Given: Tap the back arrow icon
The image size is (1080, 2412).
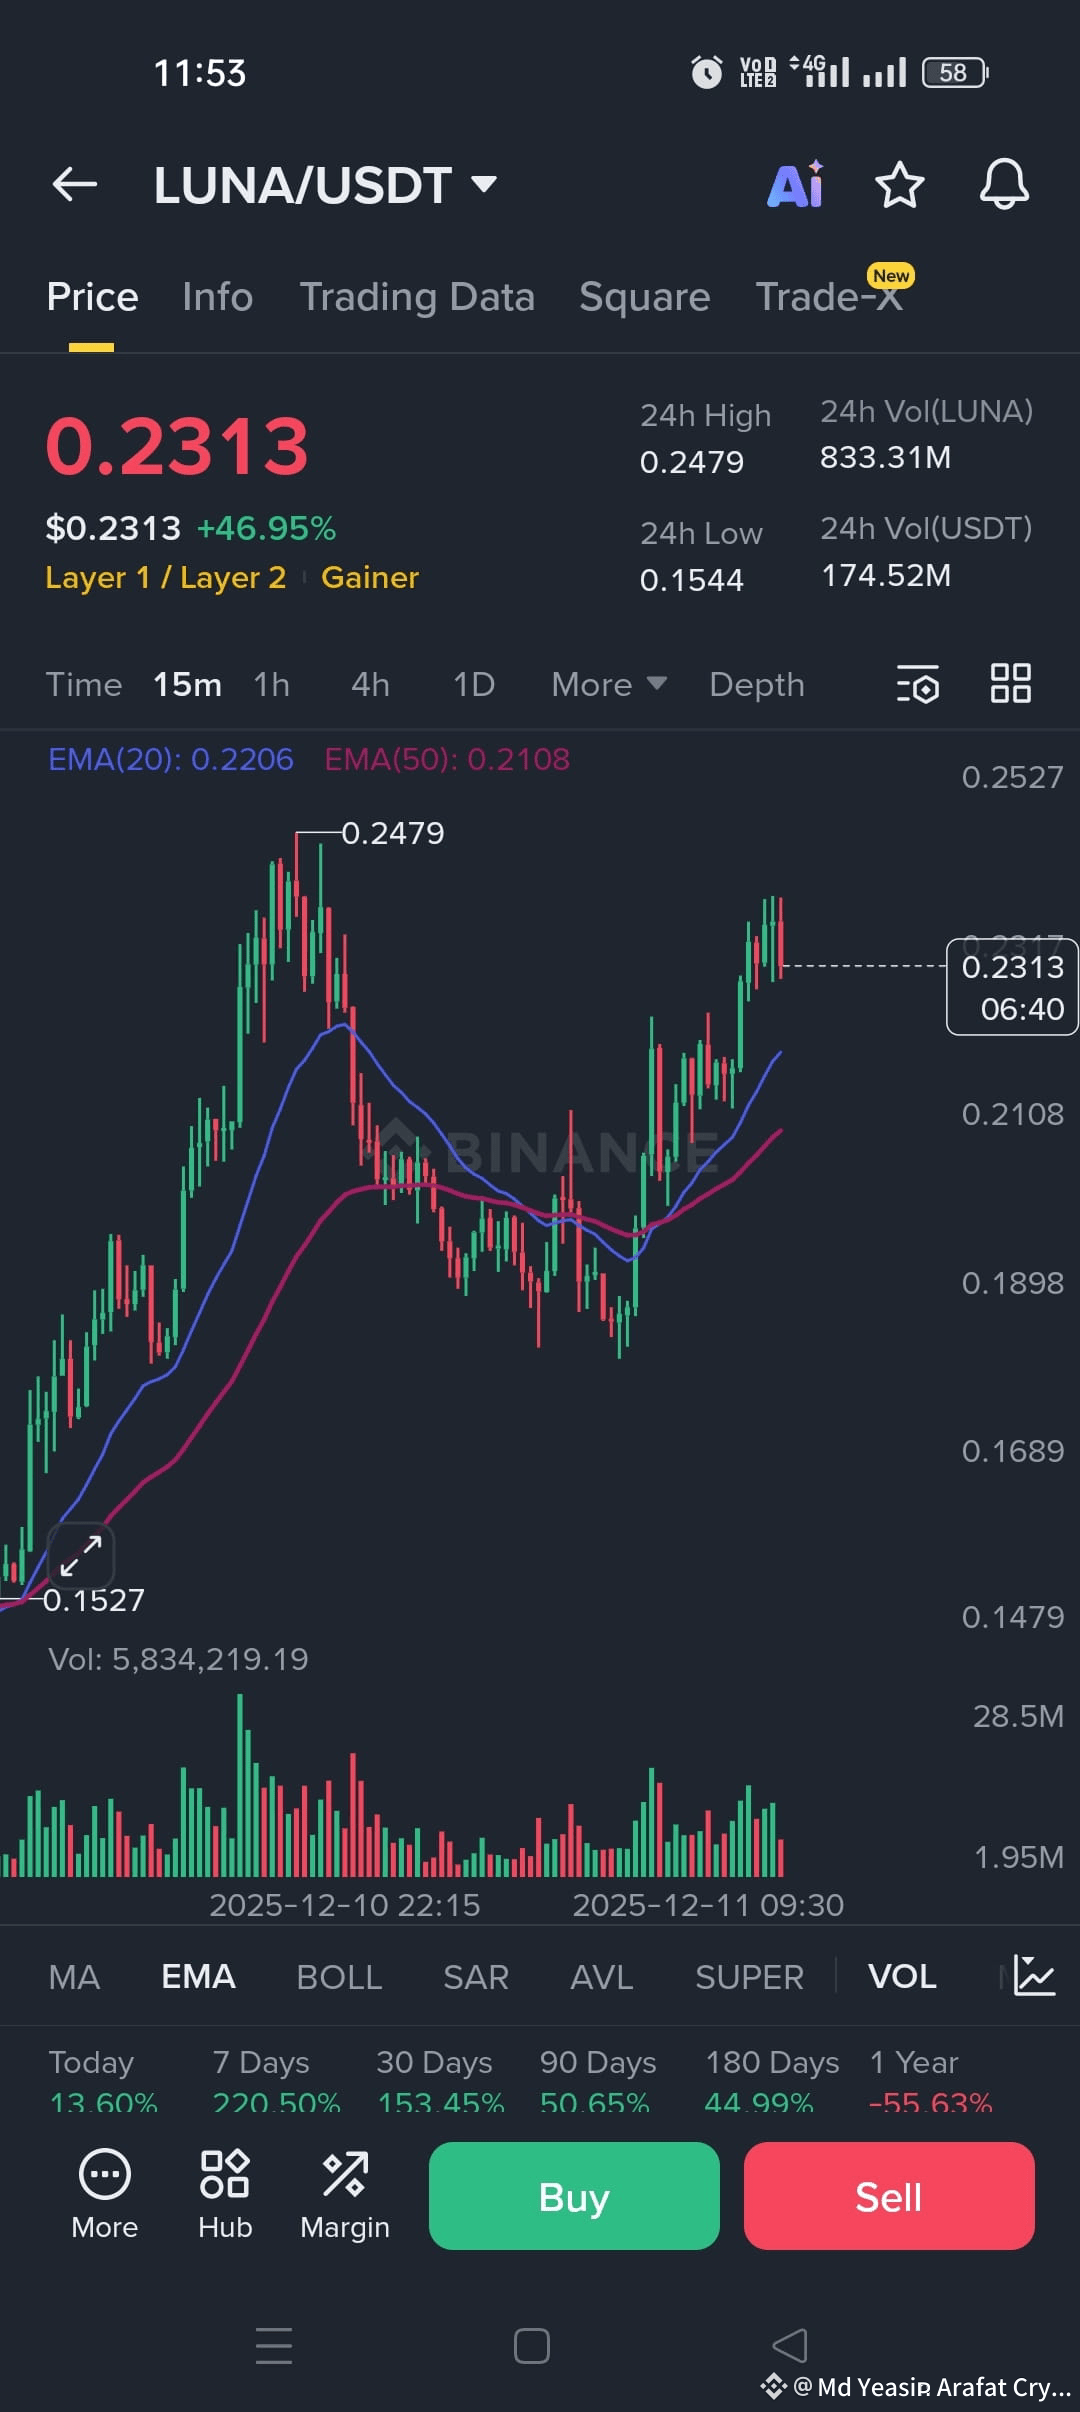Looking at the screenshot, I should pos(75,184).
